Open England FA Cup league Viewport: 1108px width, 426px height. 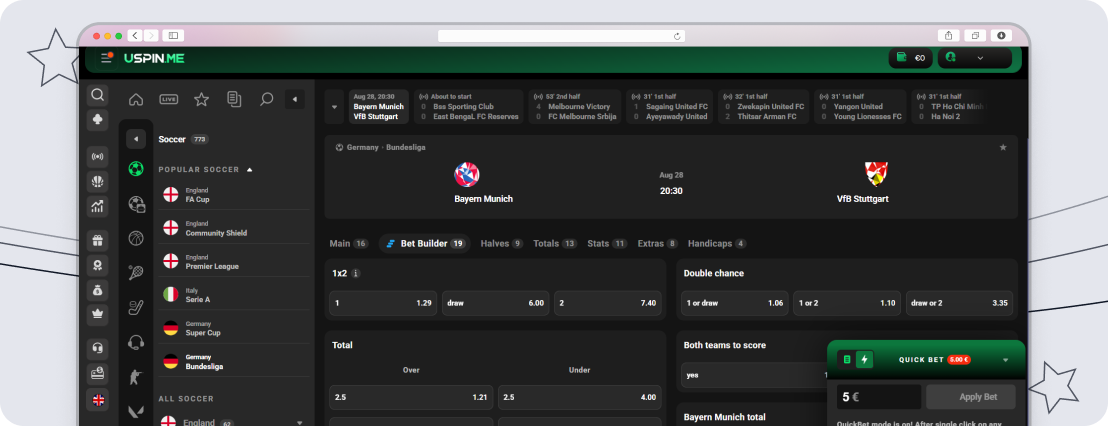(234, 195)
